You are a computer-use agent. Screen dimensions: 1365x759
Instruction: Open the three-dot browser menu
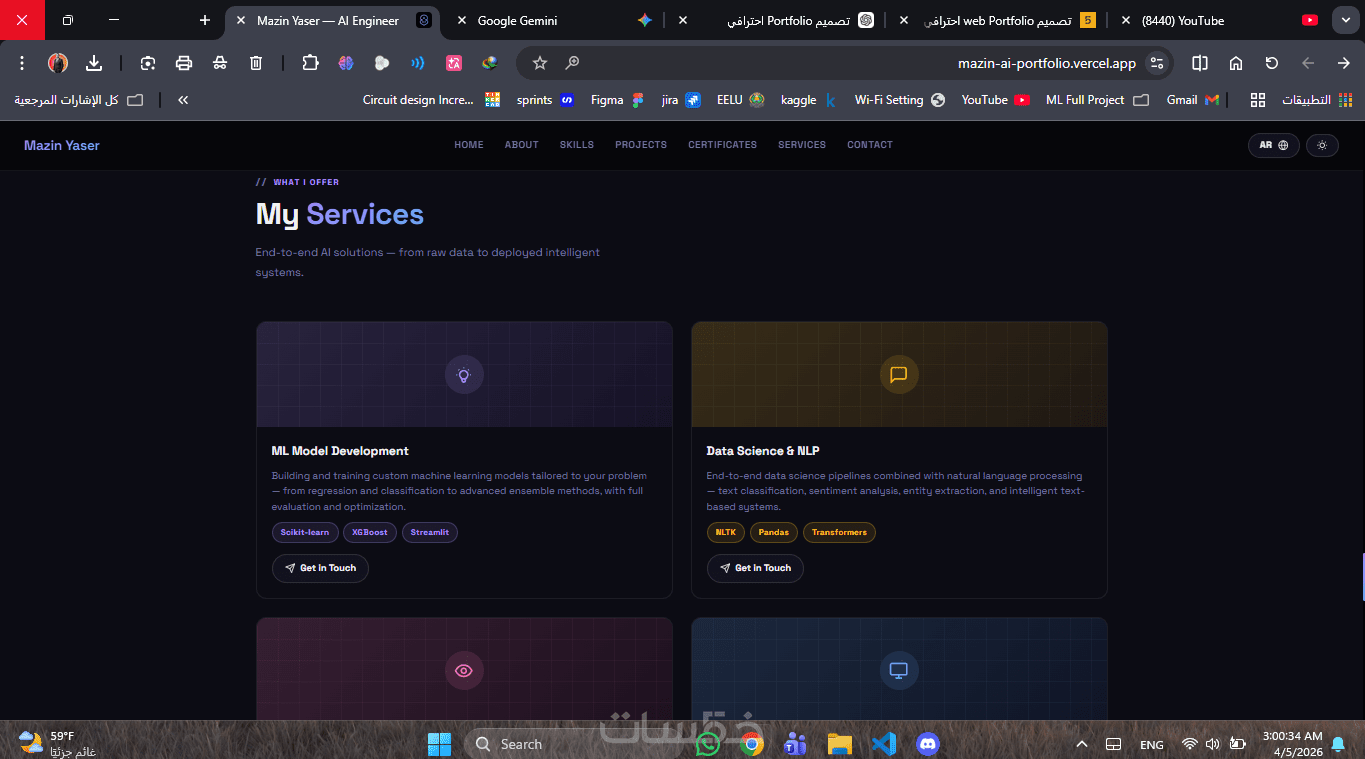point(22,63)
